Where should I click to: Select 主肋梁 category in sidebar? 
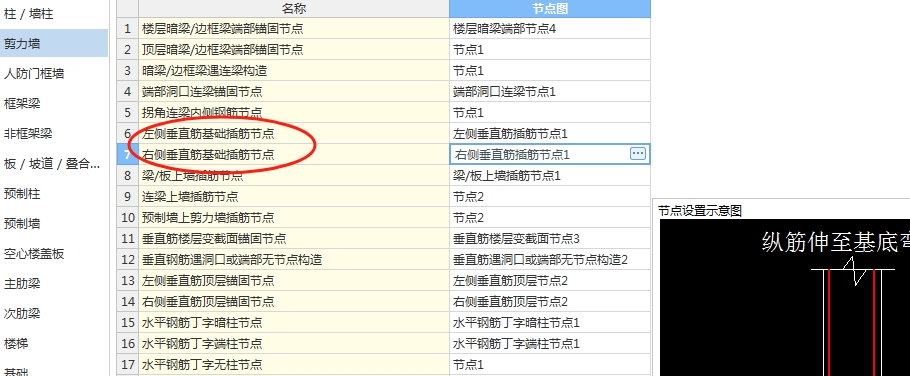point(22,284)
